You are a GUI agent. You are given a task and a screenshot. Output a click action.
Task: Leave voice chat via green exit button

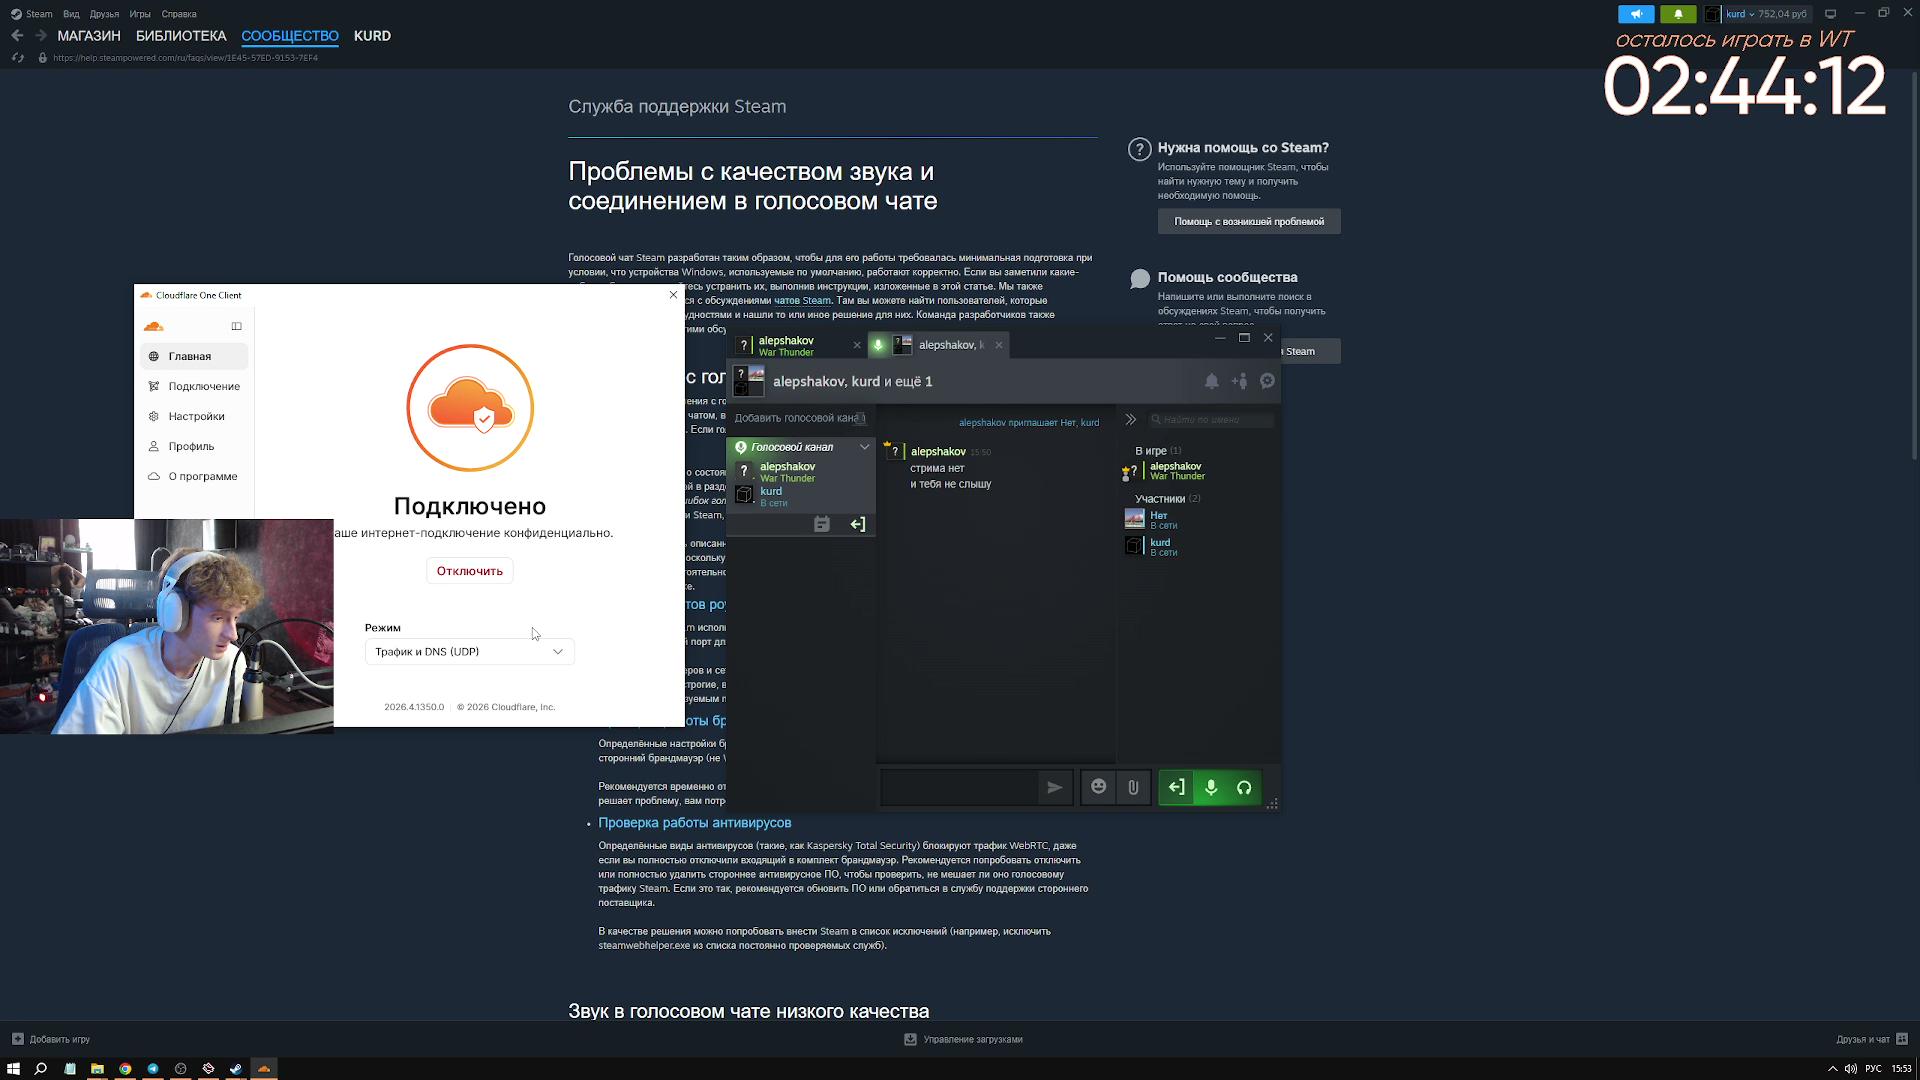tap(1177, 788)
